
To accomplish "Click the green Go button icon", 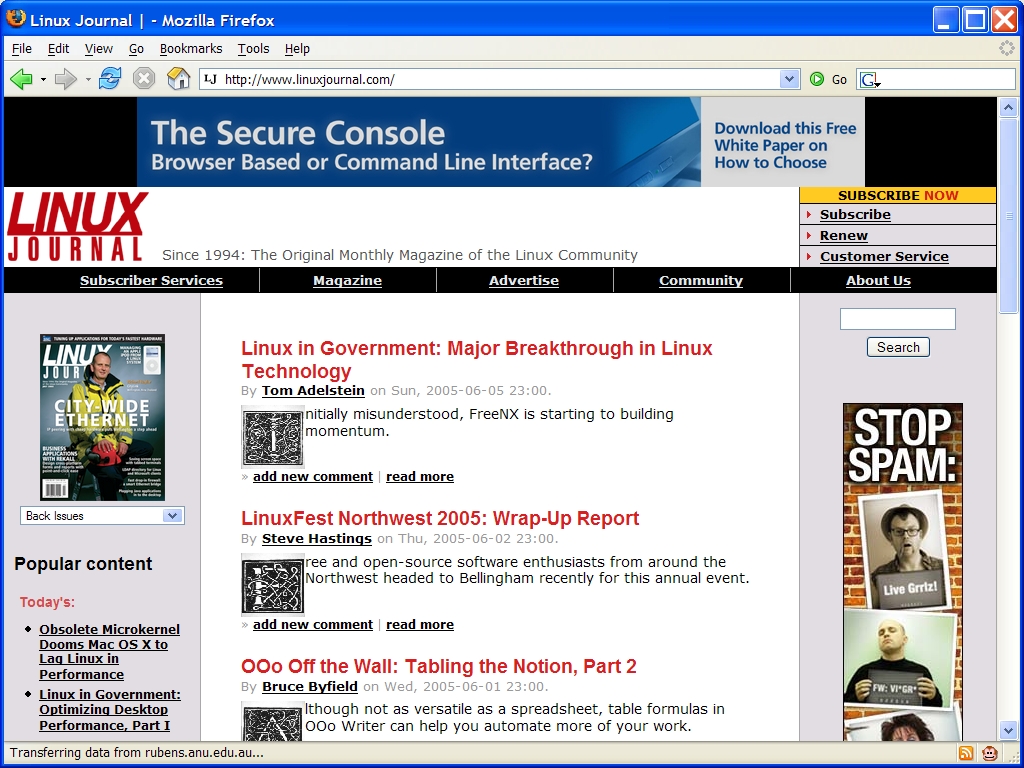I will (818, 79).
